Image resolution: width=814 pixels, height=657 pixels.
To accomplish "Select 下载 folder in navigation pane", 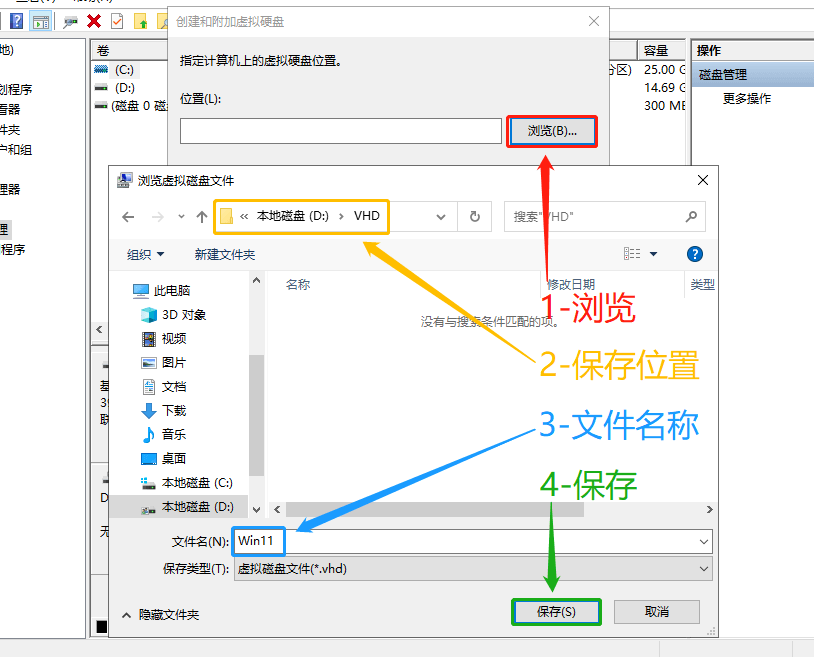I will pos(174,410).
